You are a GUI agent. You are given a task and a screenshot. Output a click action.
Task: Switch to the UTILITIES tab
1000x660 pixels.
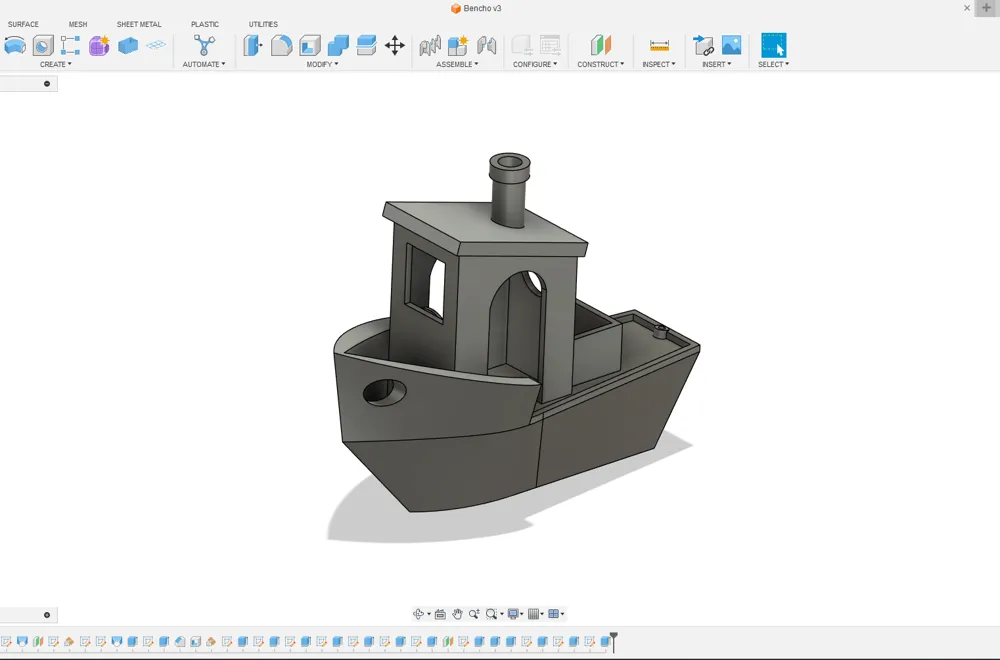(x=263, y=24)
